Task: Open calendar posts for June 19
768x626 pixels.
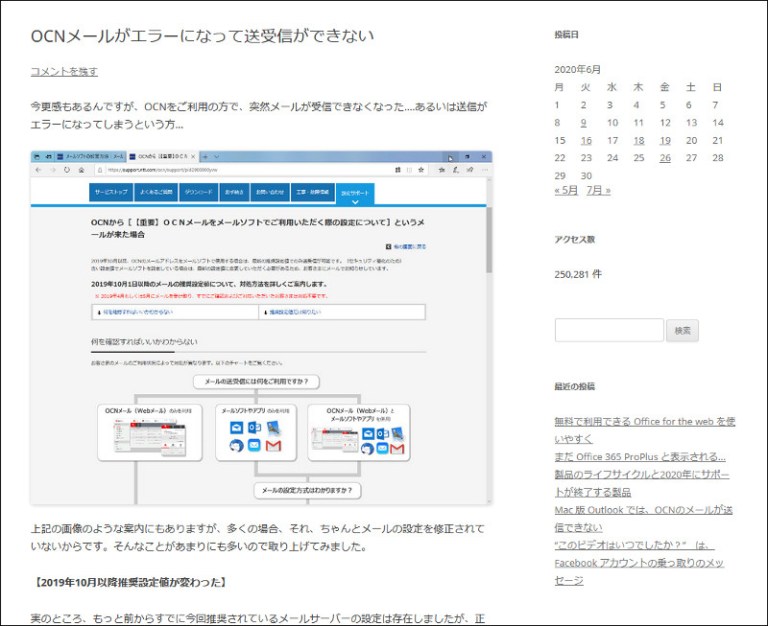Action: tap(665, 141)
